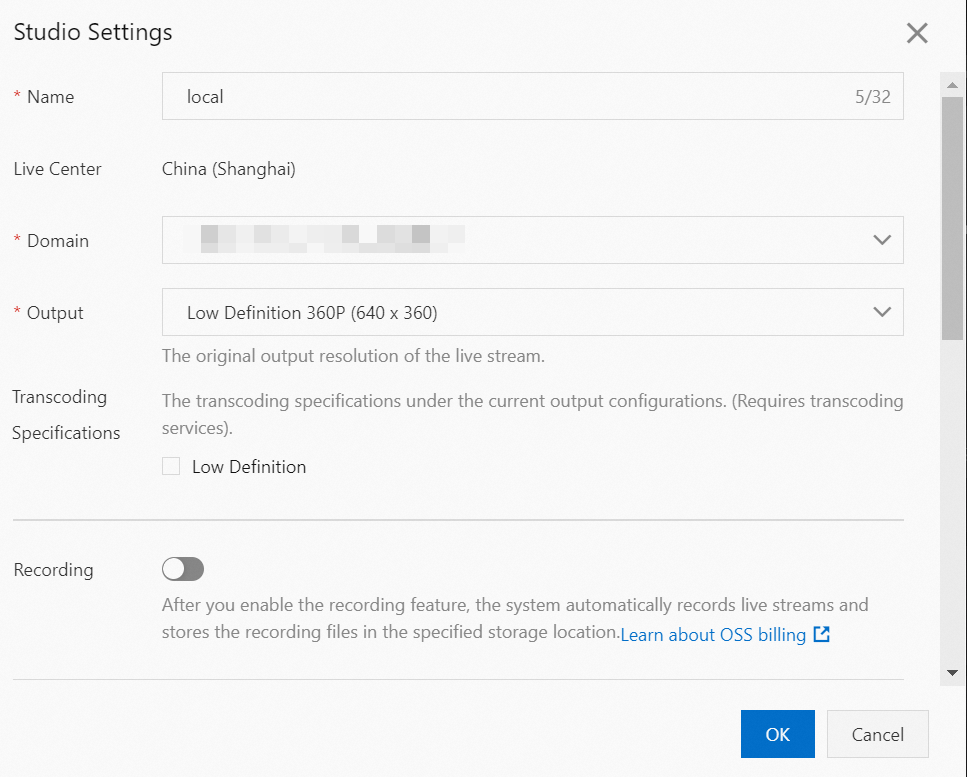Click the Transcoding Specifications label
Viewport: 967px width, 777px height.
click(66, 415)
